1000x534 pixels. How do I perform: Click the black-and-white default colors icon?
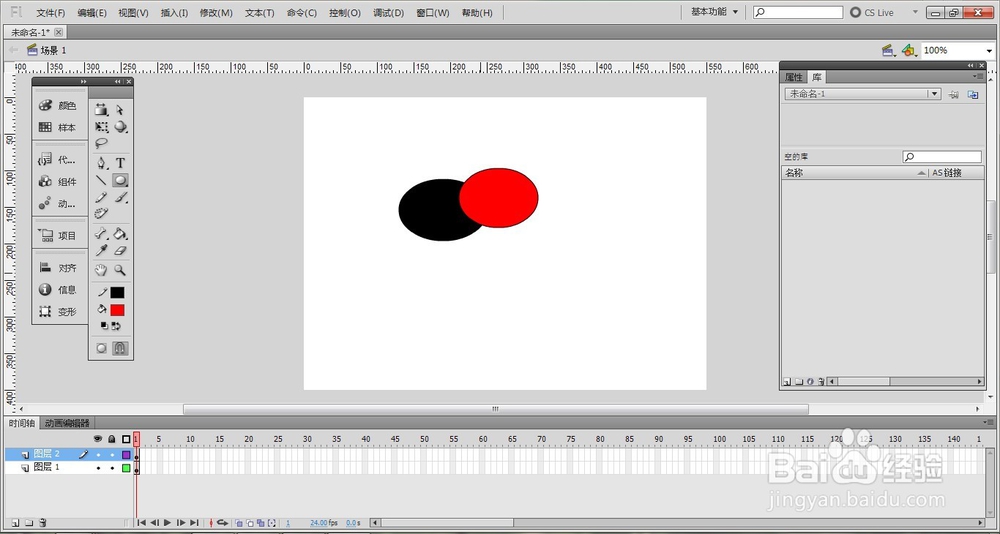click(105, 326)
